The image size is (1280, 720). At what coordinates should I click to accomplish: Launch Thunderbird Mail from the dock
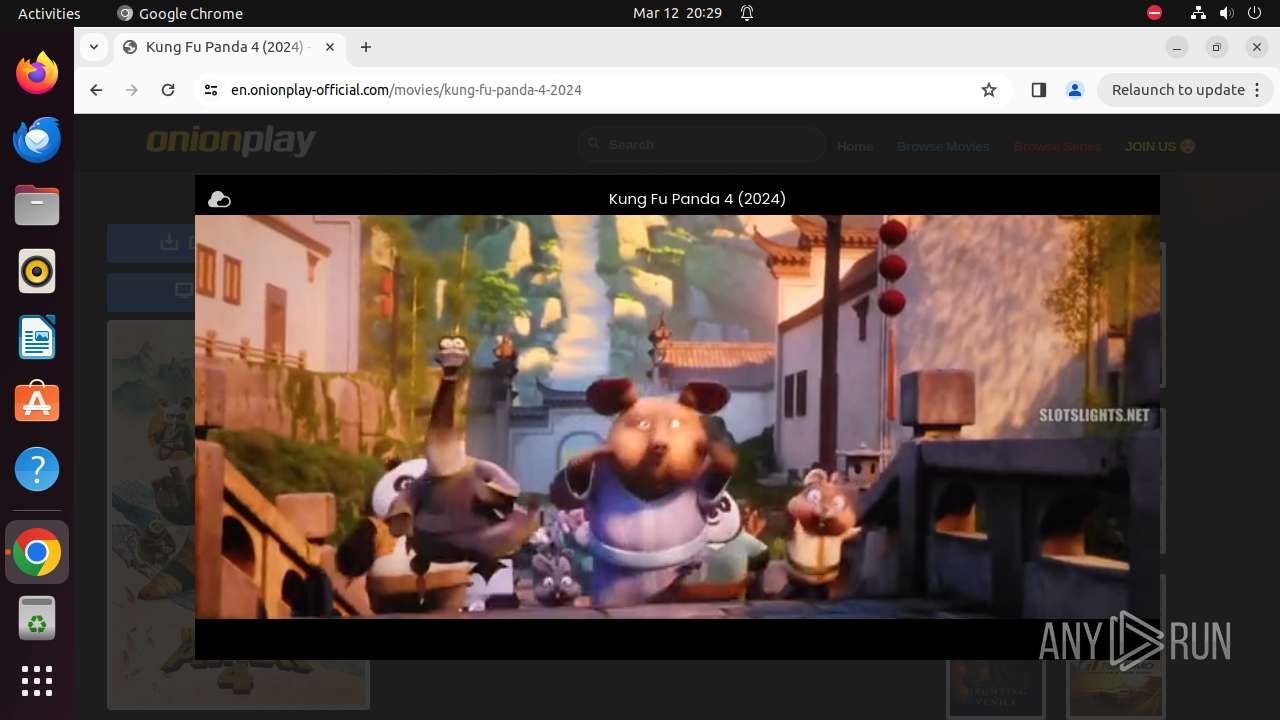37,139
